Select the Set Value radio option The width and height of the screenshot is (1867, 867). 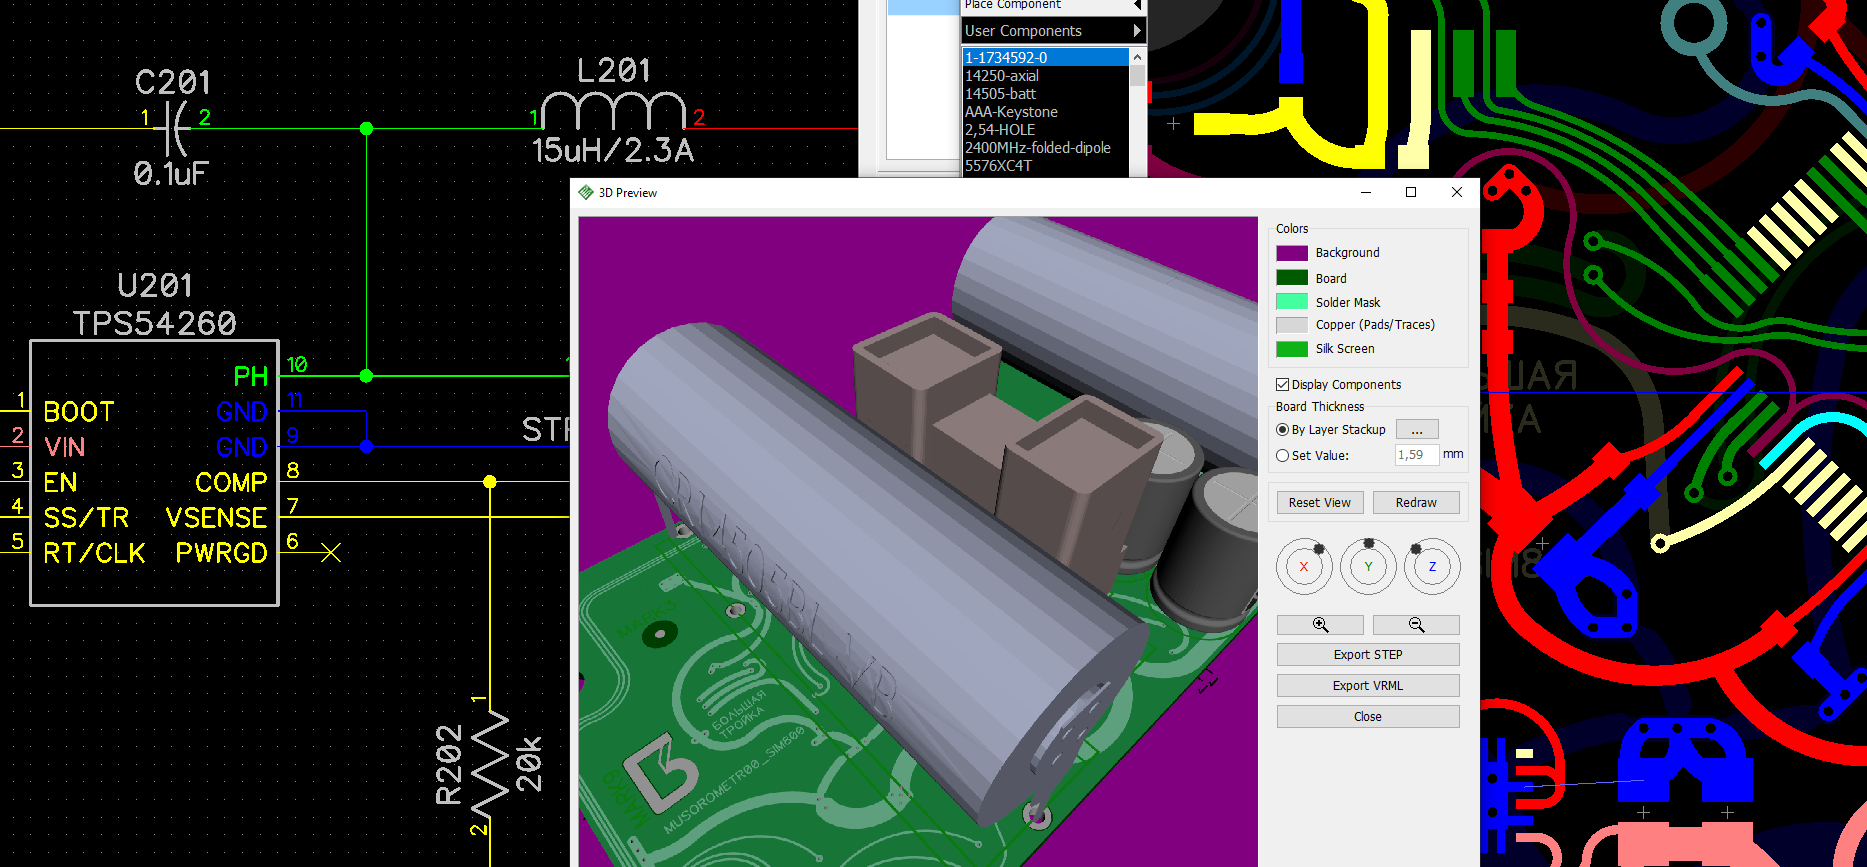tap(1282, 455)
